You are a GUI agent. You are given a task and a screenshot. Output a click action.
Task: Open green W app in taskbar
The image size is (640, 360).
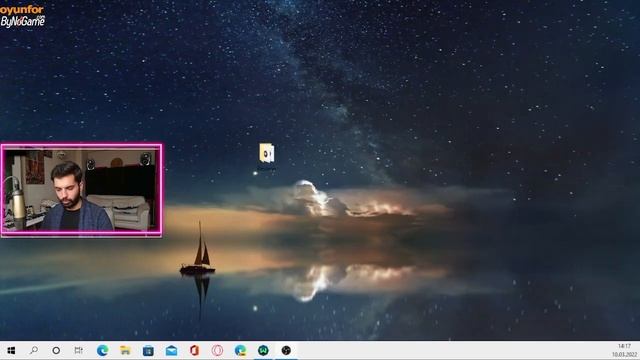263,350
